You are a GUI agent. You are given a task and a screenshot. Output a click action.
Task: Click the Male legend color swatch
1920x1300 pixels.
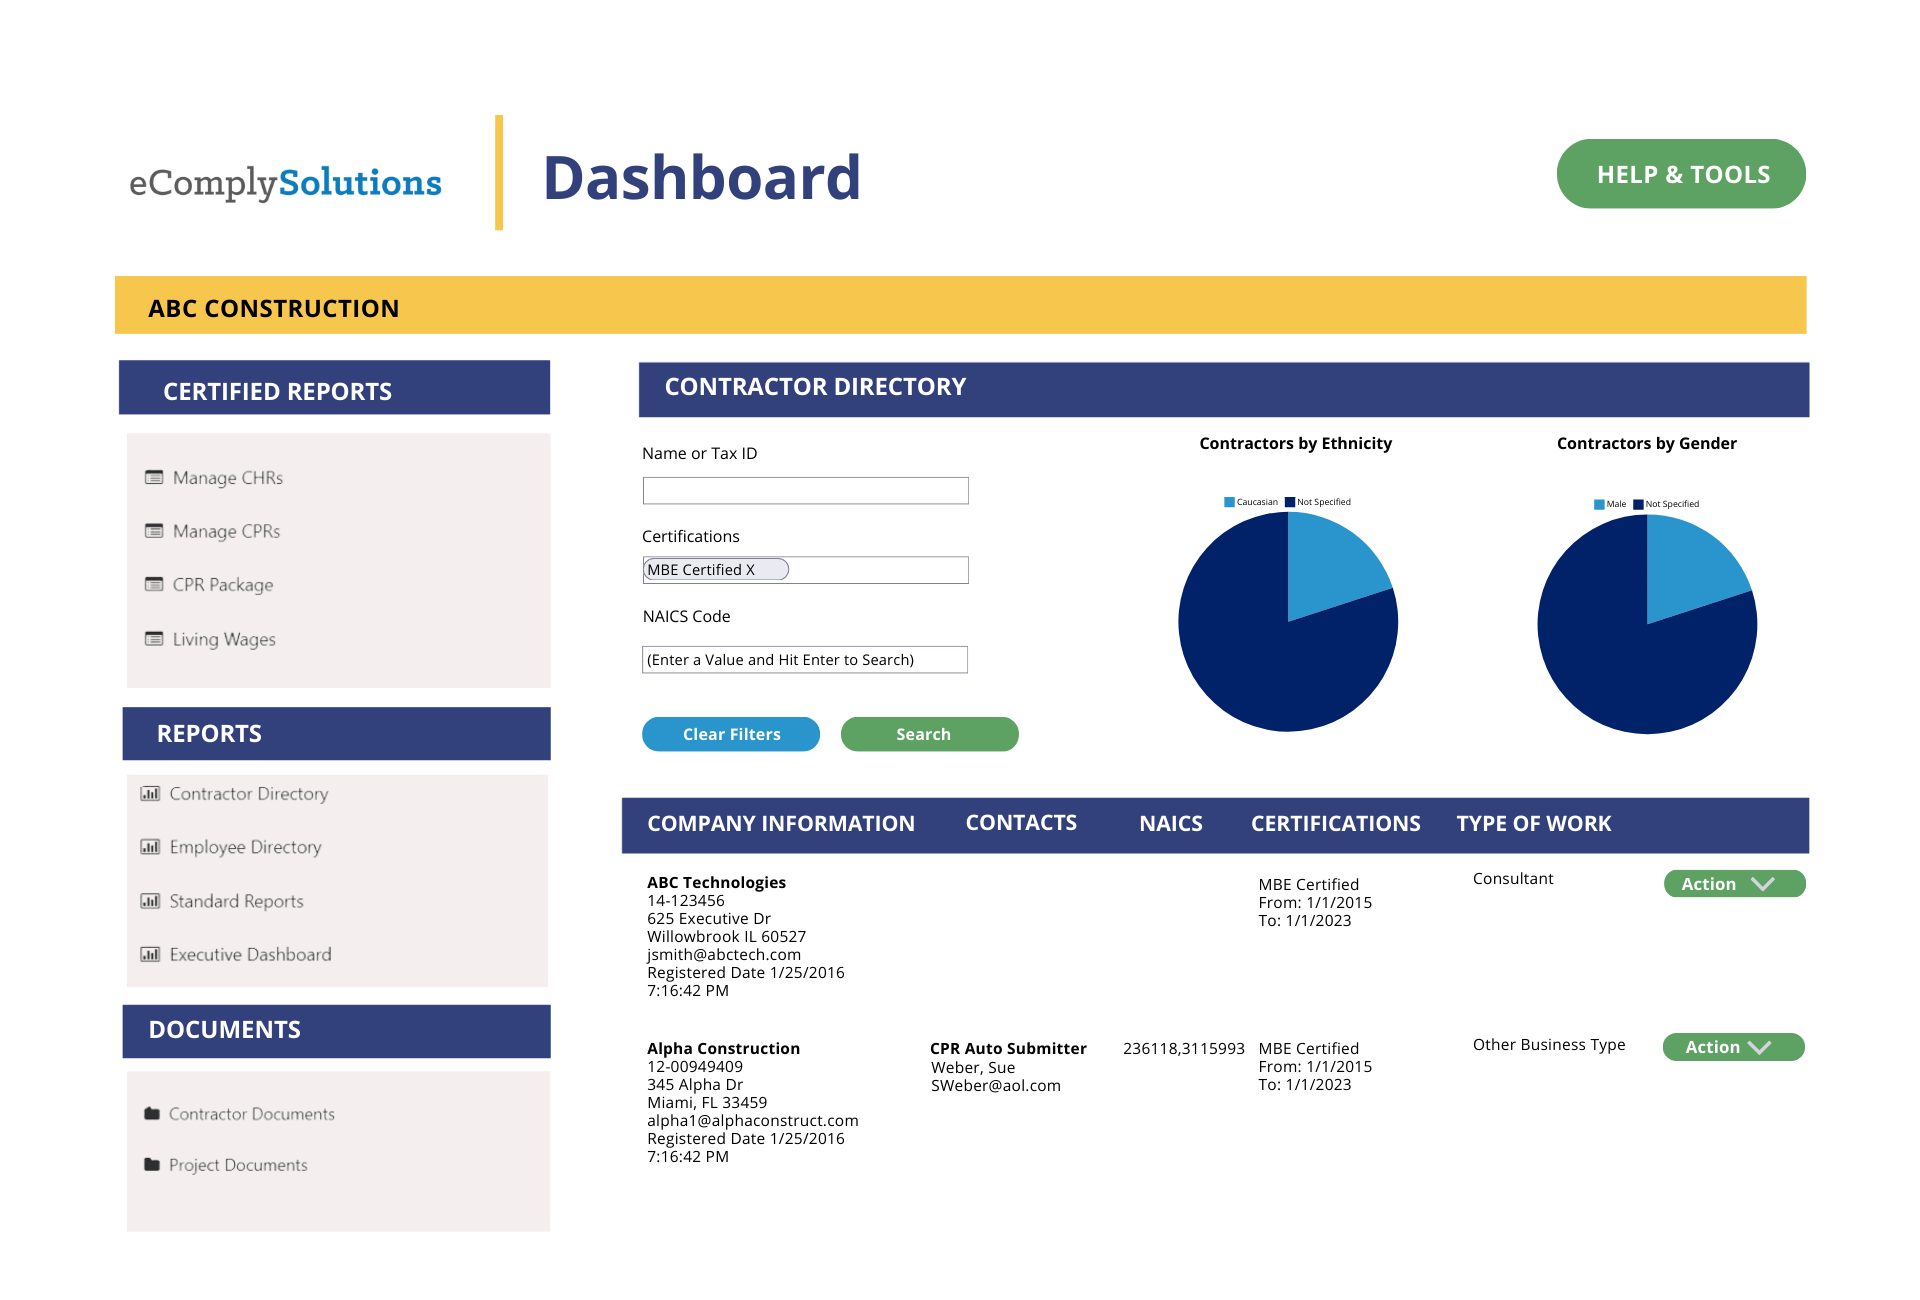pyautogui.click(x=1599, y=504)
